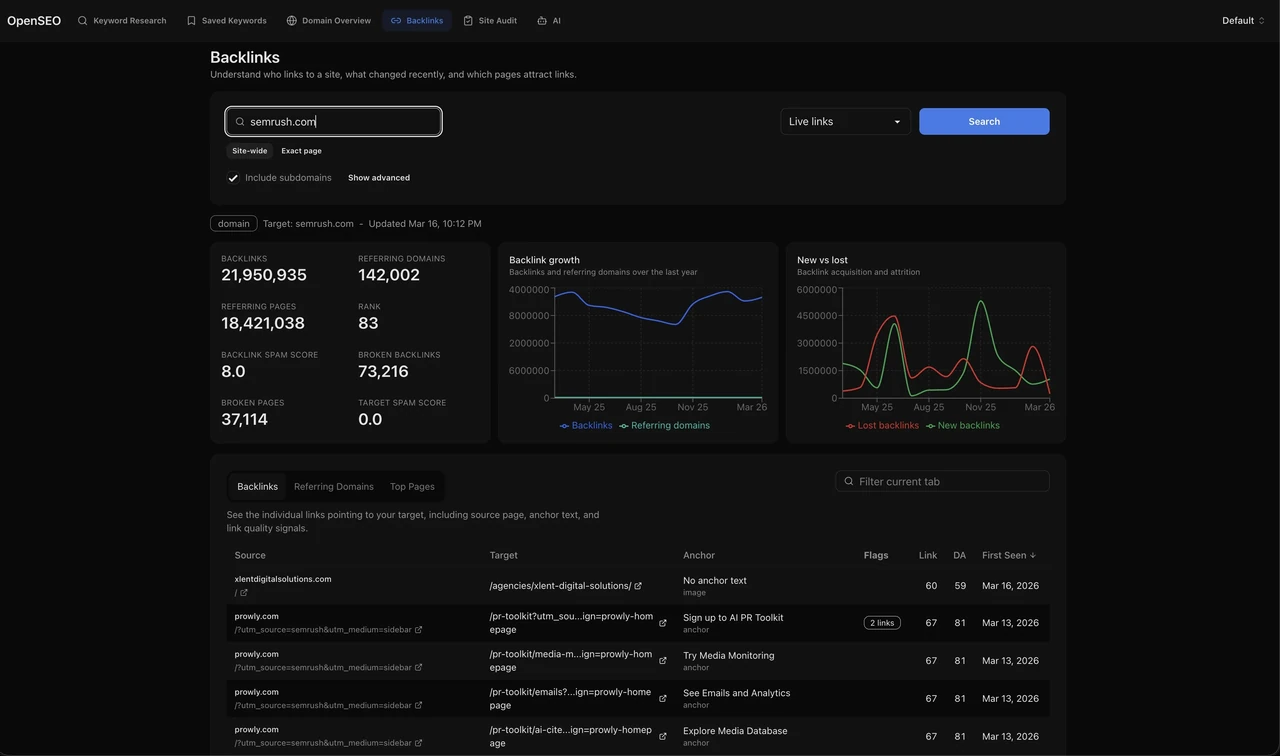This screenshot has width=1280, height=756.
Task: Open external link for Sign up to AI PR Toolkit target
Action: point(662,623)
